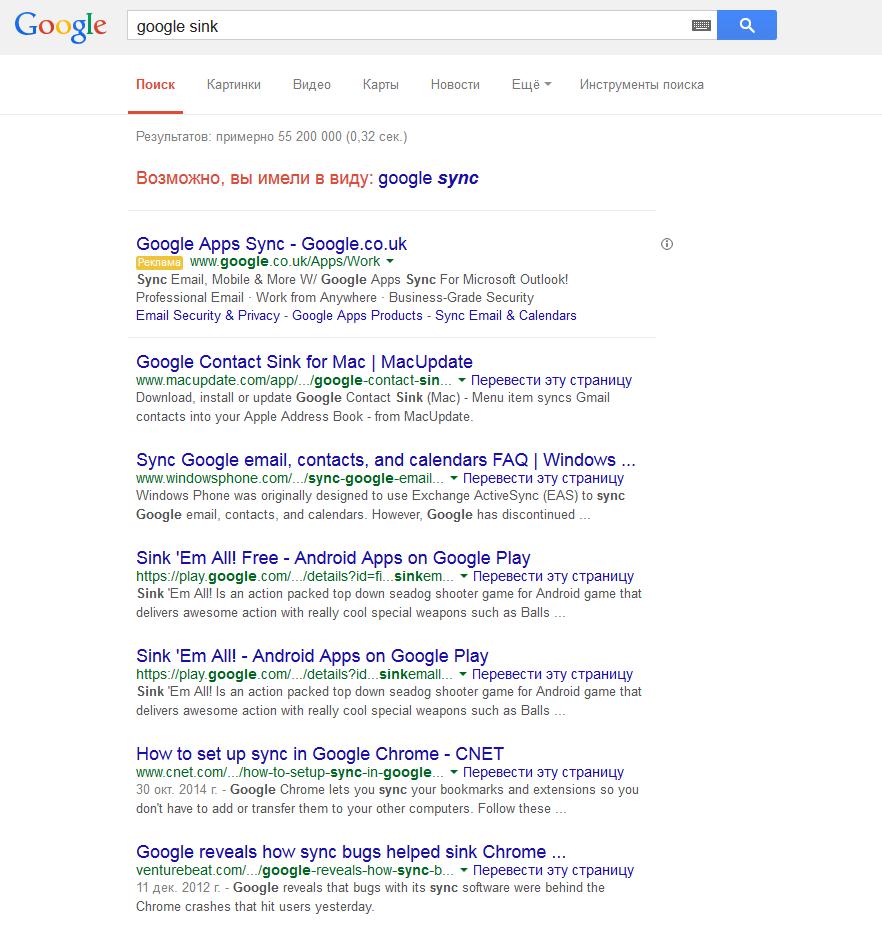The width and height of the screenshot is (882, 931).
Task: Open the Новости tab
Action: 455,85
